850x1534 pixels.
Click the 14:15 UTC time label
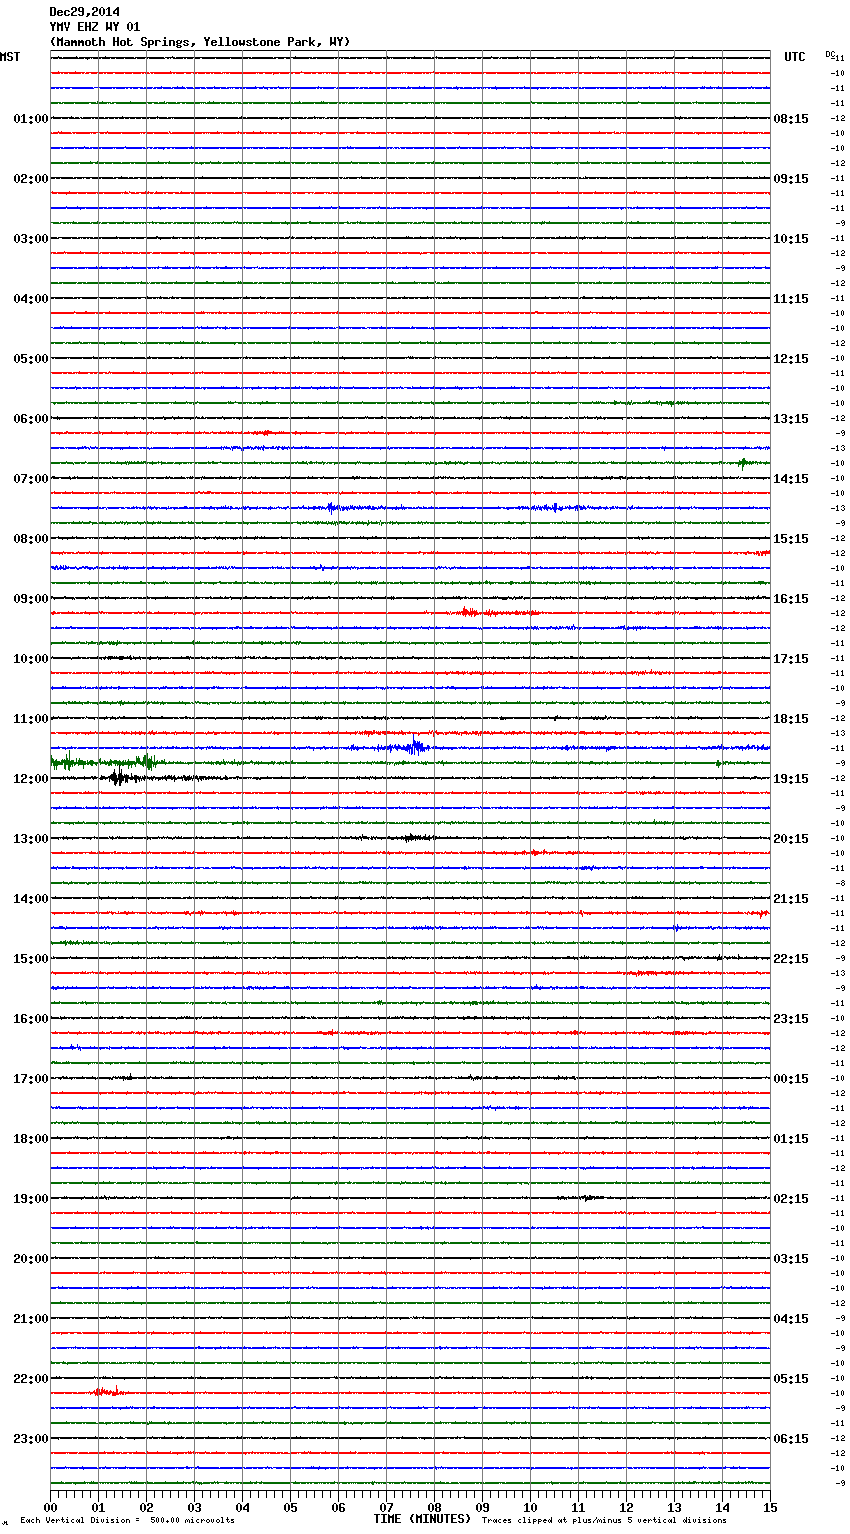(791, 479)
